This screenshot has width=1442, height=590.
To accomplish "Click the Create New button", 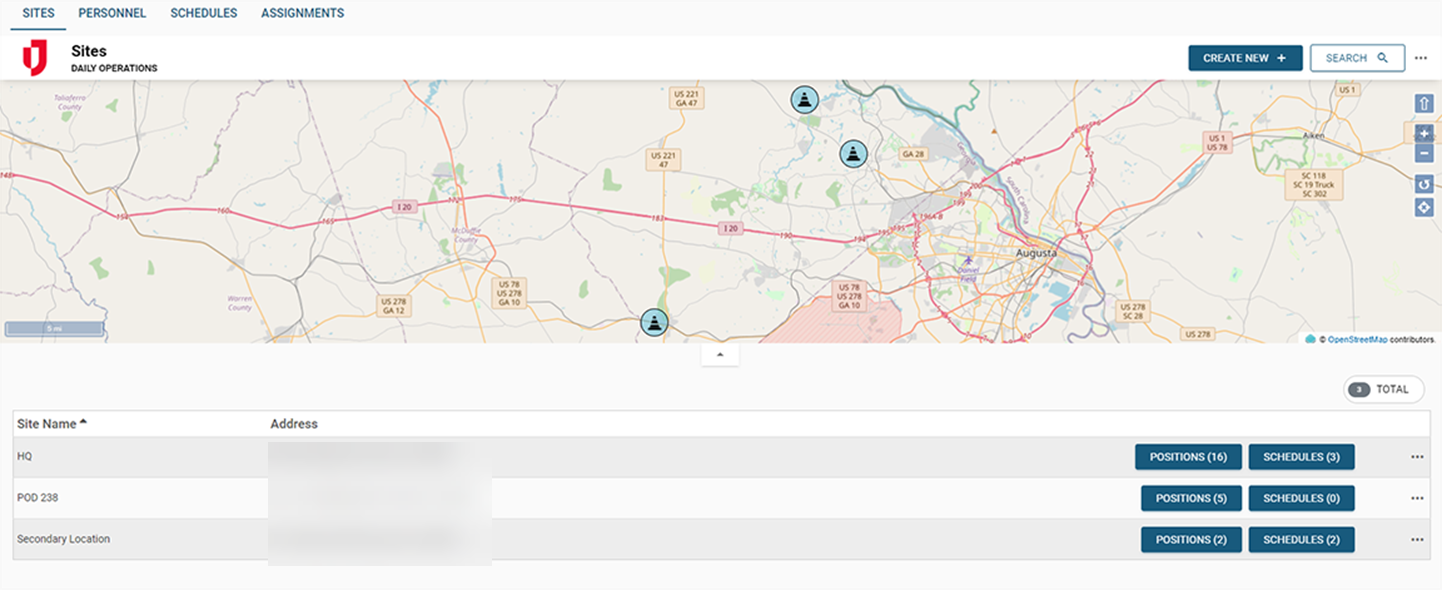I will (x=1244, y=58).
